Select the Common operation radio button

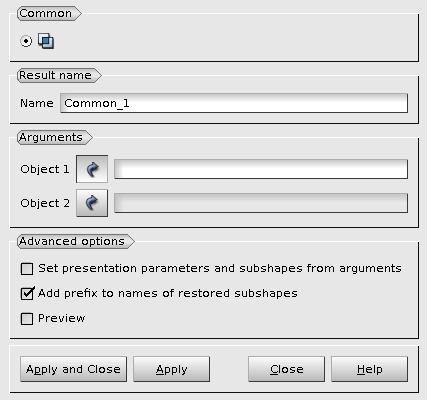tap(26, 41)
